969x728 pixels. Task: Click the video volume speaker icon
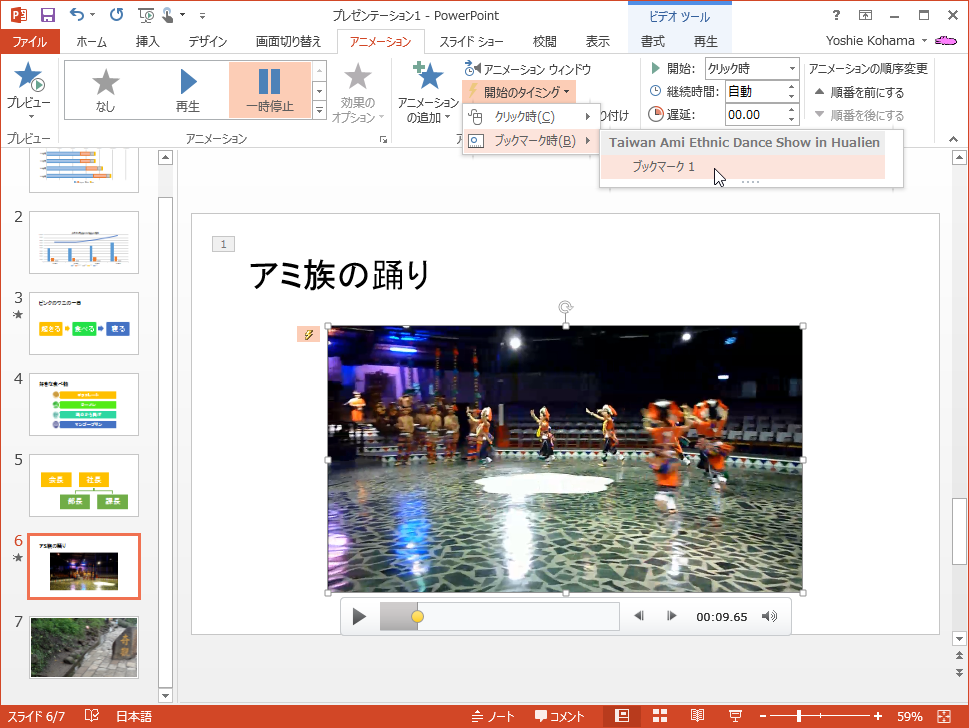(x=769, y=616)
